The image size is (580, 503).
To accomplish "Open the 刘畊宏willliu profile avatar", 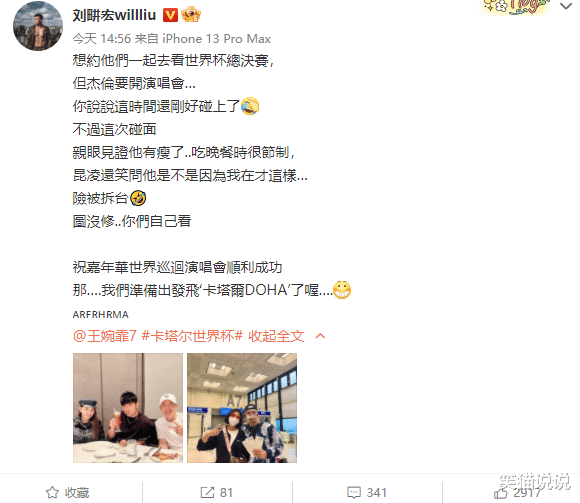I will tap(38, 26).
